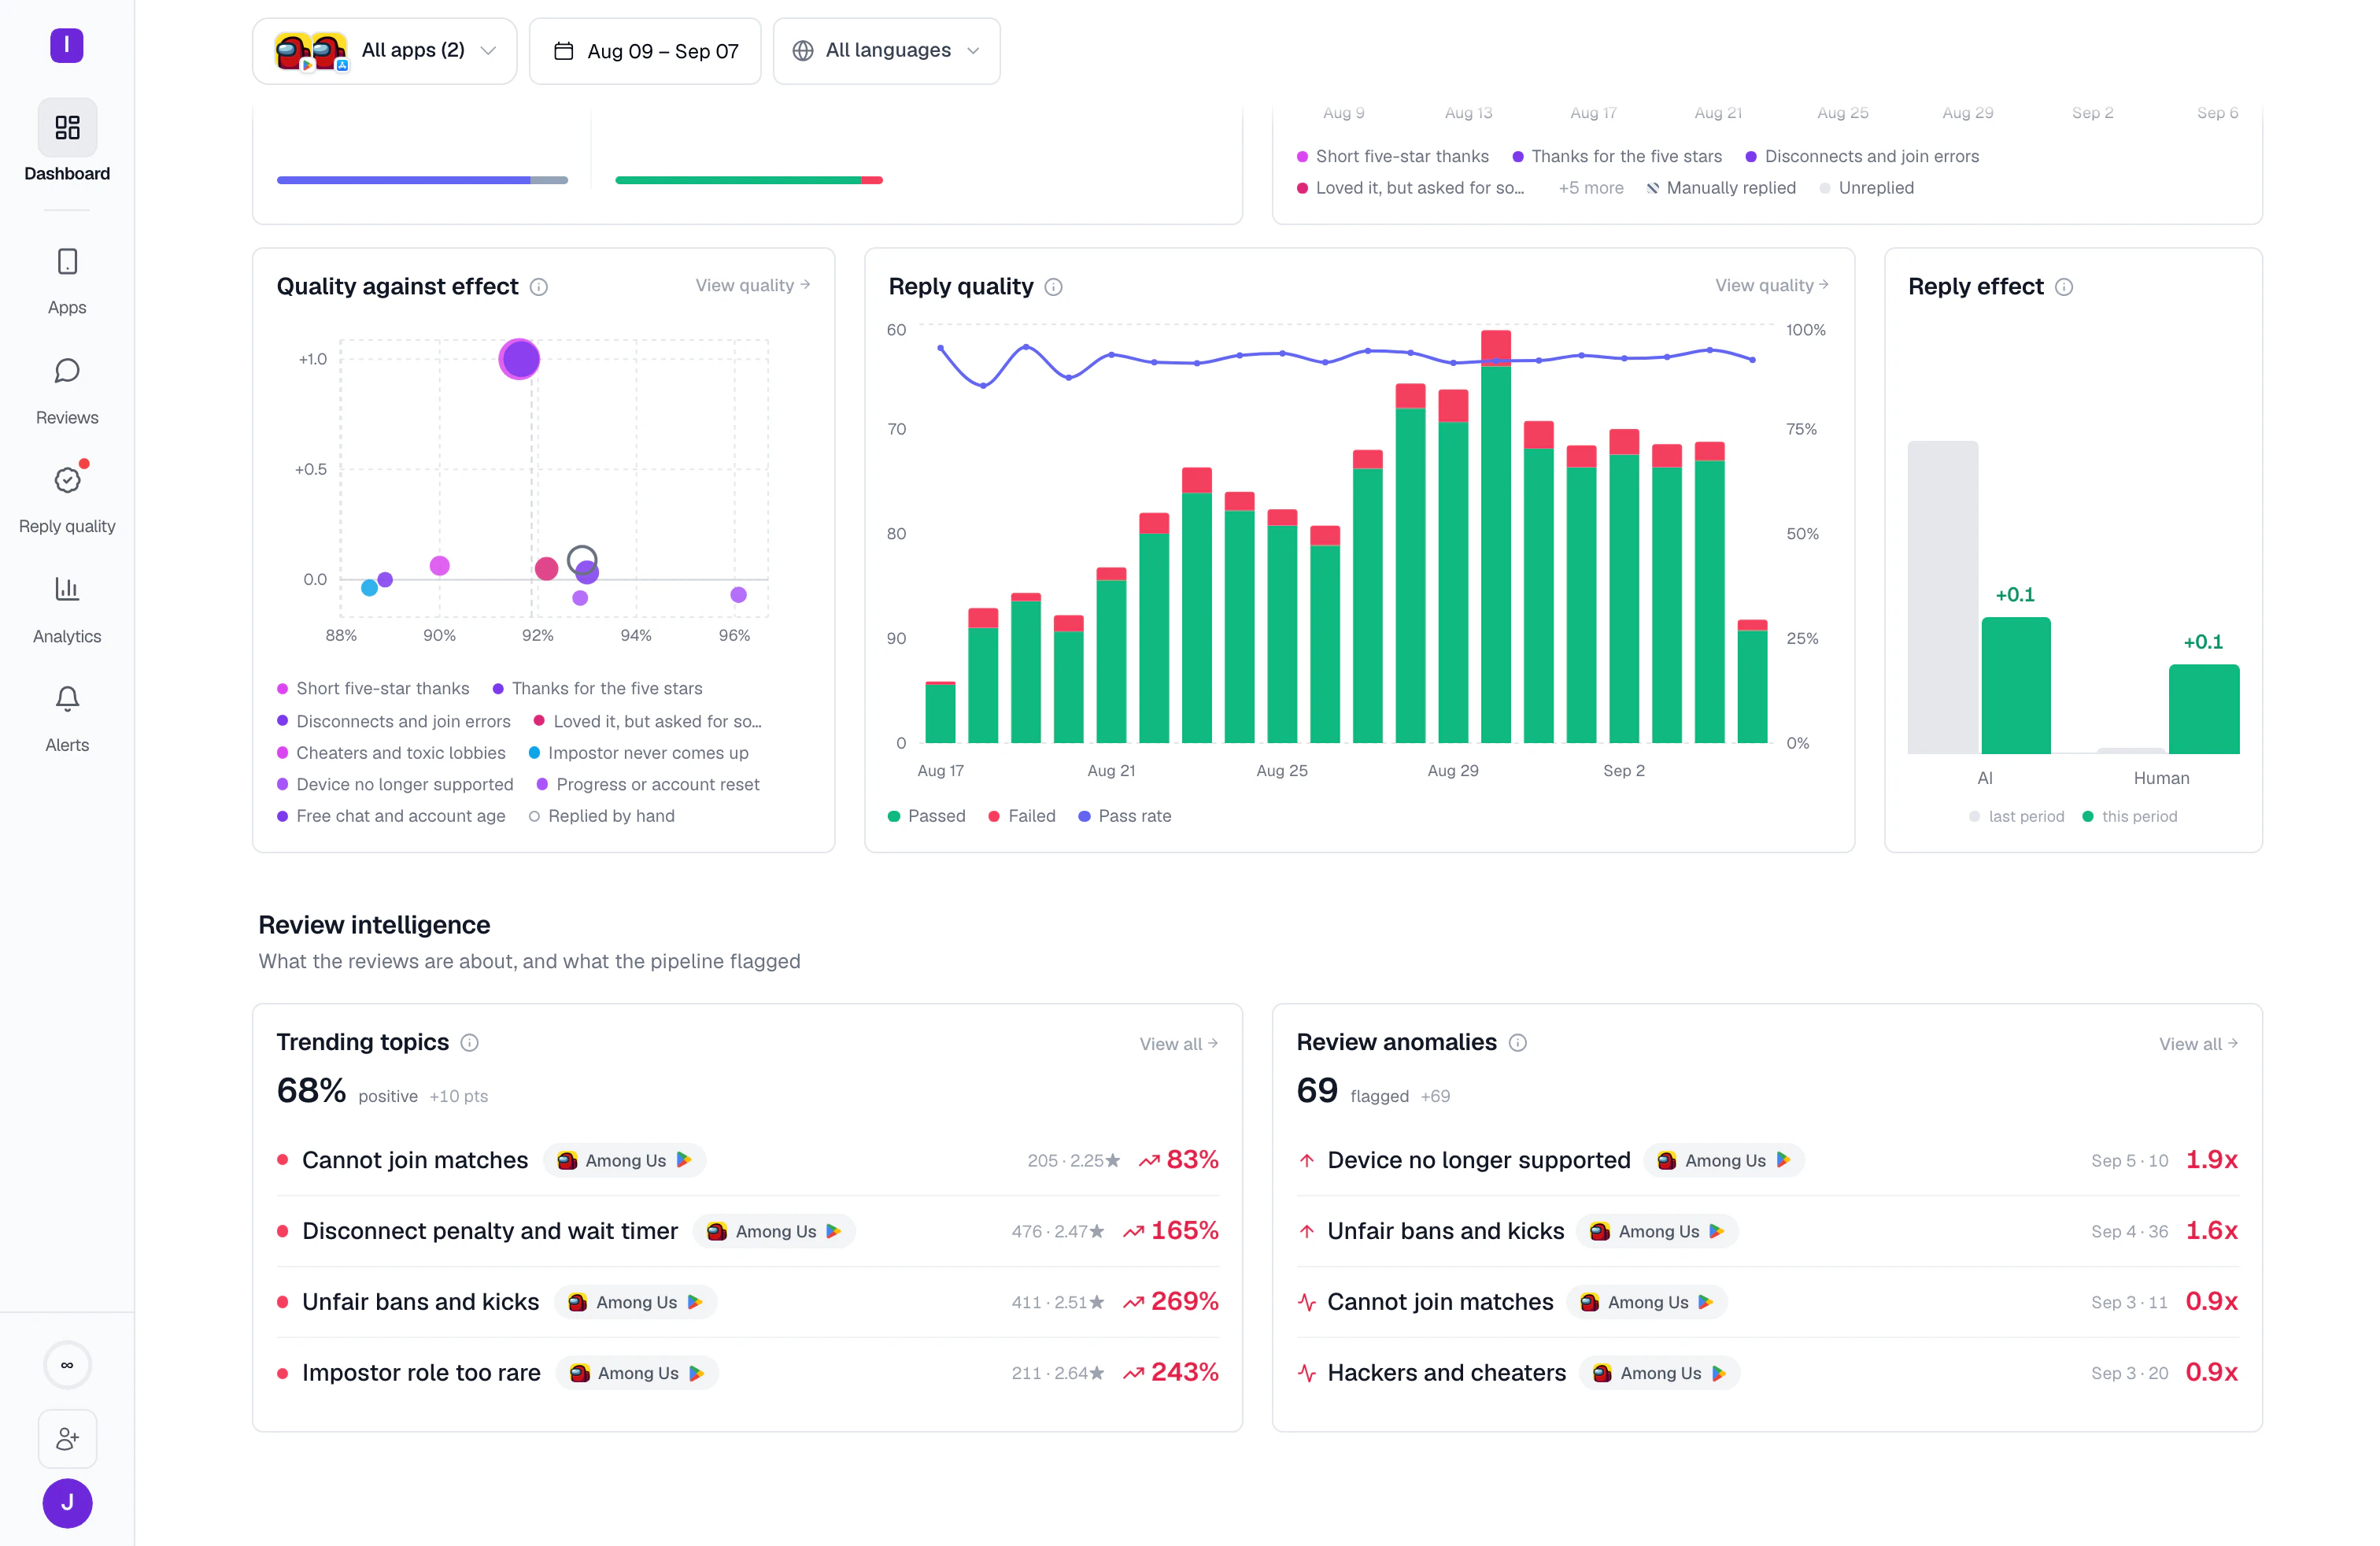Open Impostor role too rare topic
Image resolution: width=2380 pixels, height=1546 pixels.
(x=748, y=1373)
